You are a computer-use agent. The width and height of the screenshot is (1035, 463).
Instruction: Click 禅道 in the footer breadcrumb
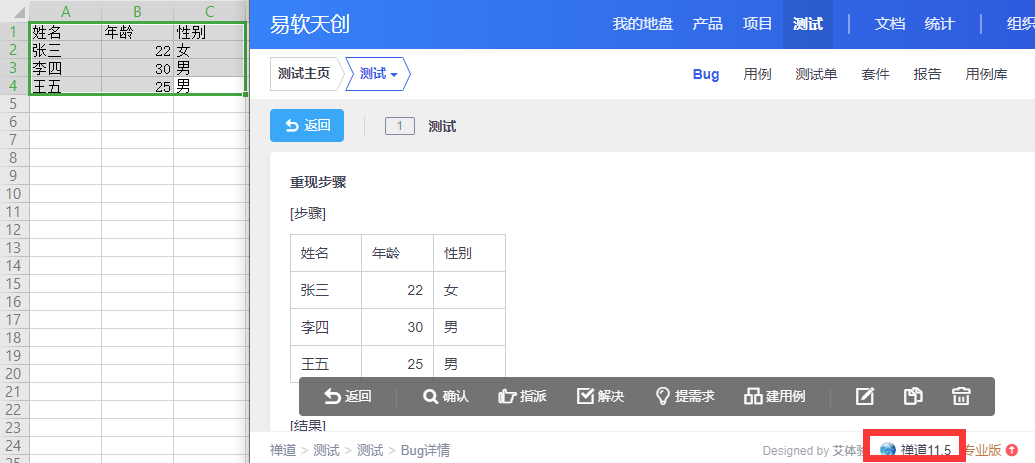point(283,450)
